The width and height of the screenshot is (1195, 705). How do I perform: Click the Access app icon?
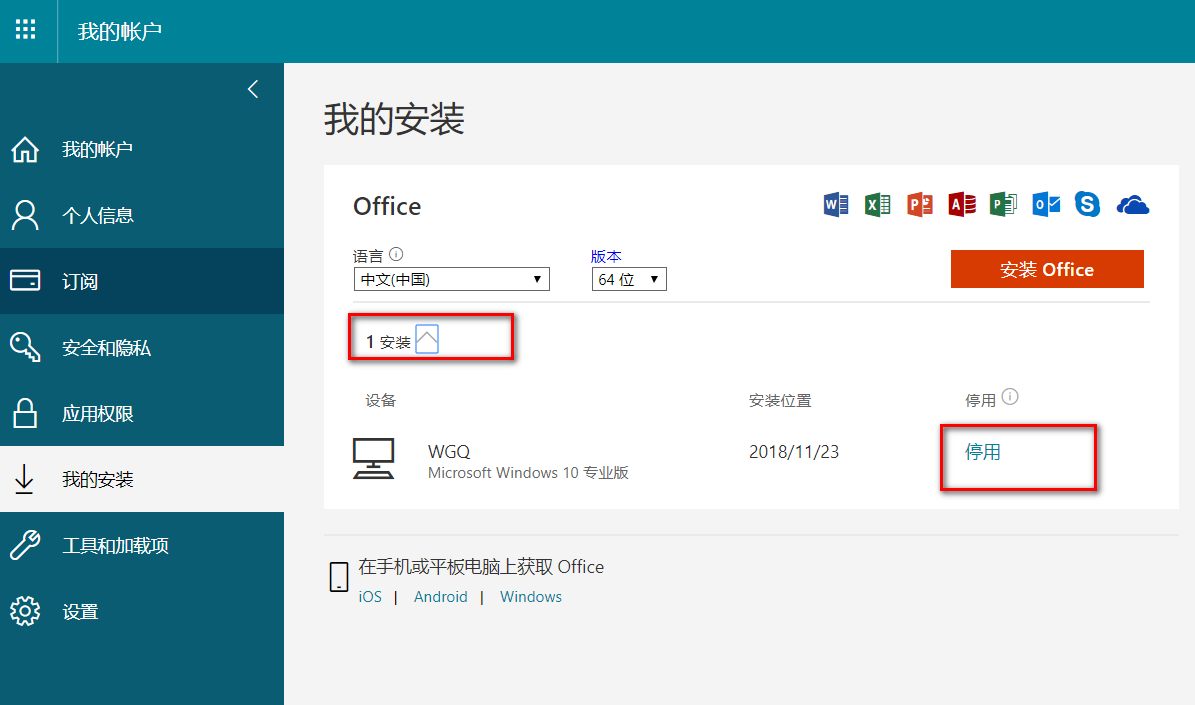(962, 204)
